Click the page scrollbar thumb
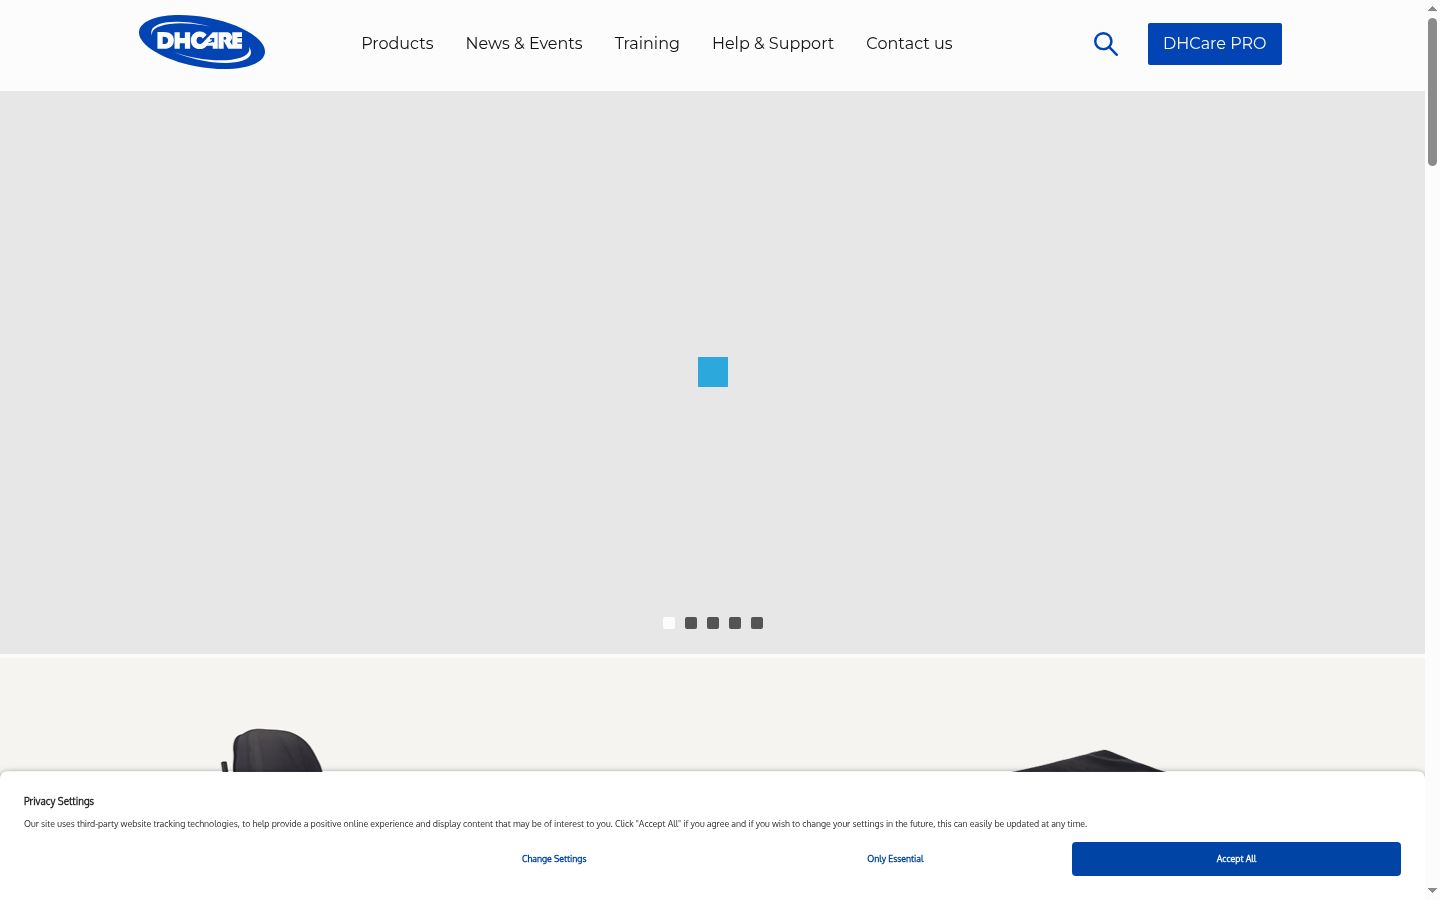This screenshot has width=1440, height=900. point(1432,91)
